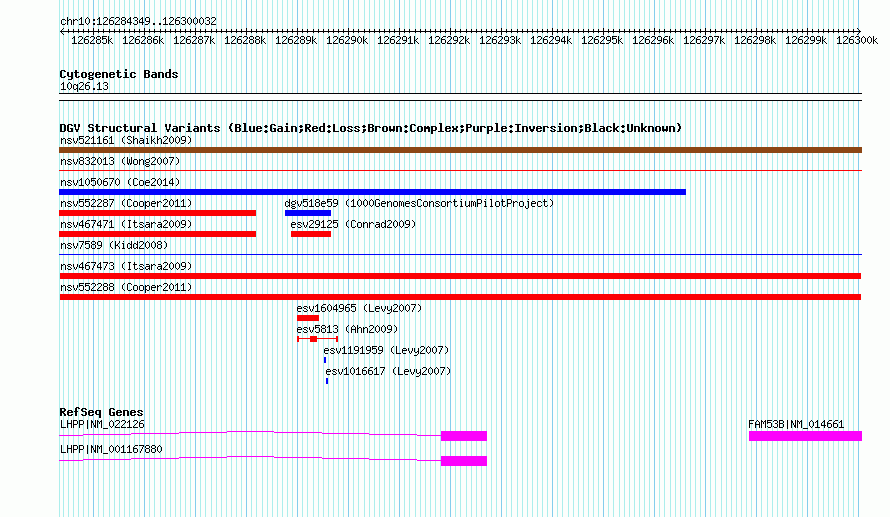
Task: Open LHPP|NM_022126 gene label
Action: click(102, 424)
